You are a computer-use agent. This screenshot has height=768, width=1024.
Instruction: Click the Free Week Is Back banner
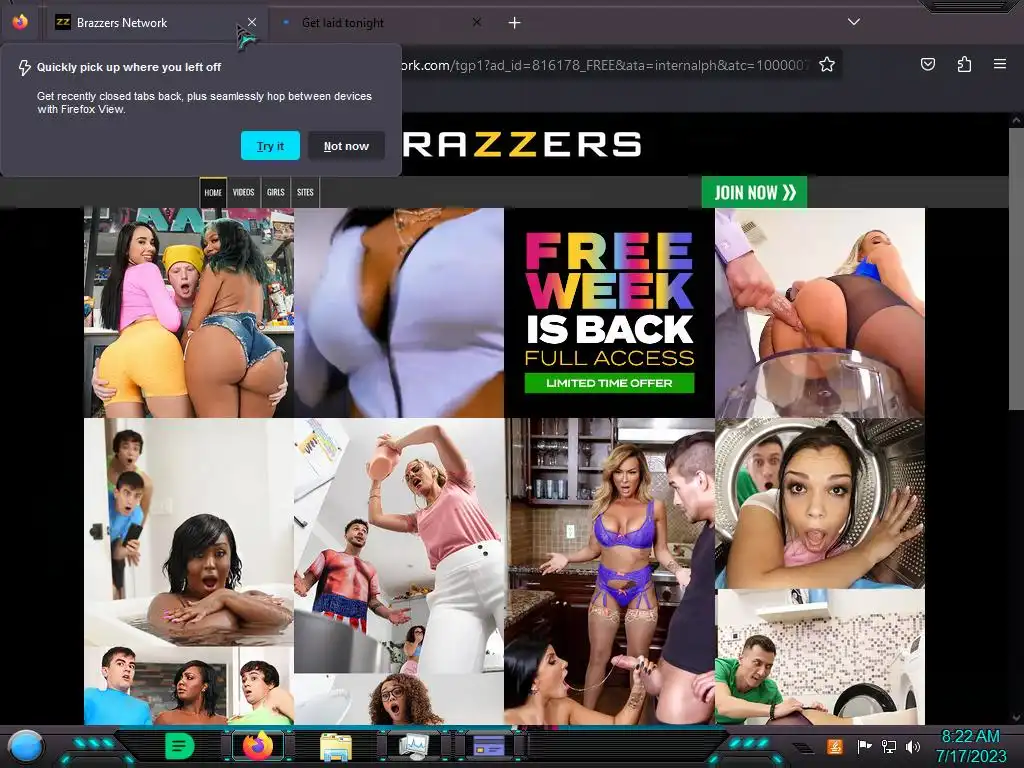[x=609, y=313]
